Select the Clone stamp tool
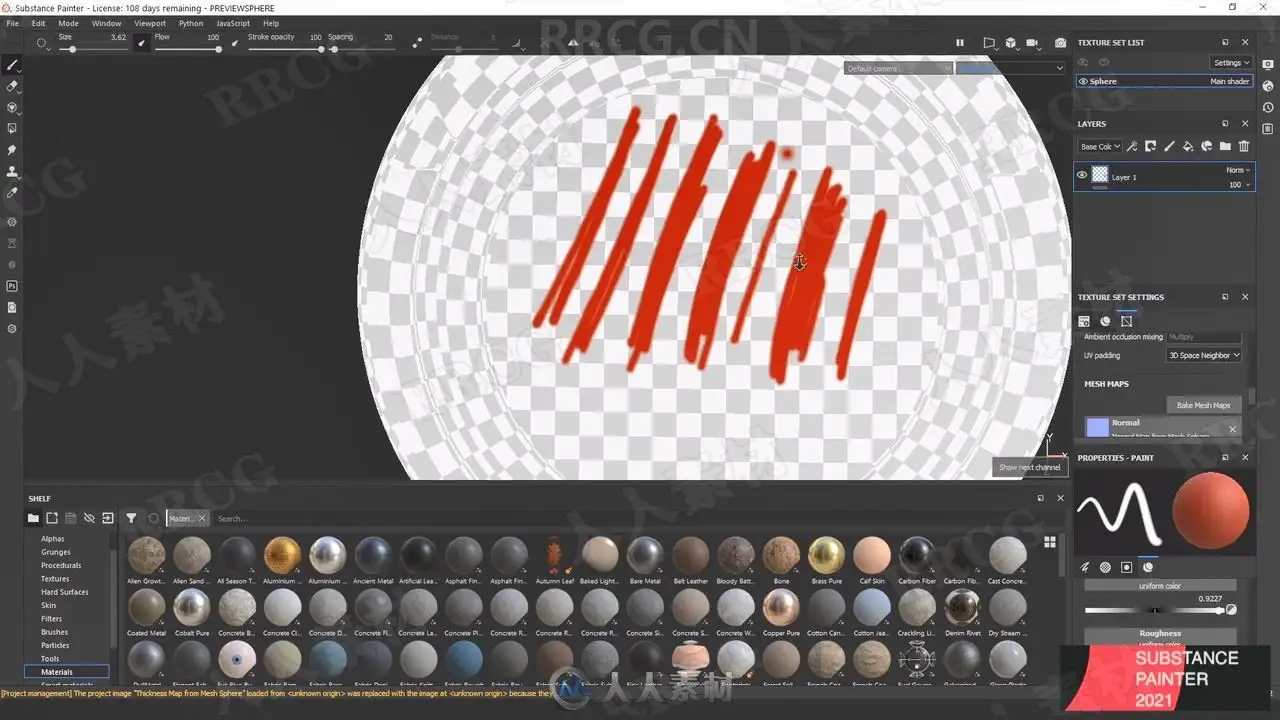The width and height of the screenshot is (1280, 720). (12, 171)
